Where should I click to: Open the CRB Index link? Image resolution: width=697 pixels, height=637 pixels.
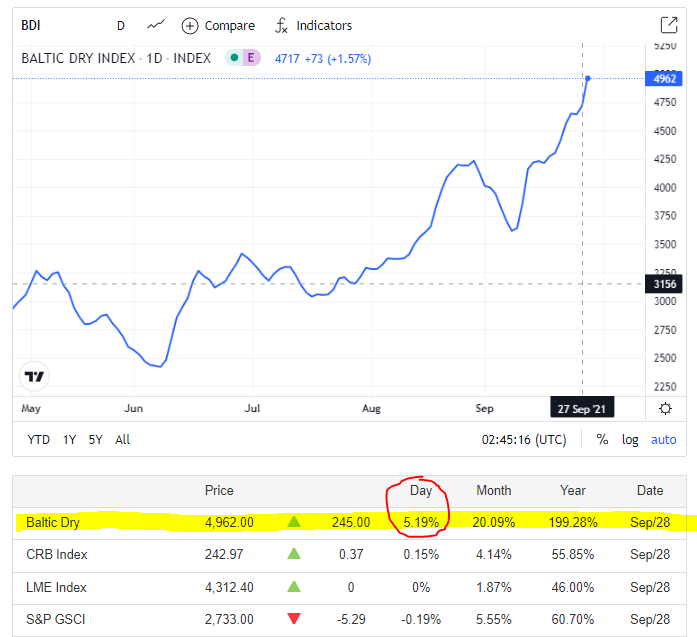[56, 554]
